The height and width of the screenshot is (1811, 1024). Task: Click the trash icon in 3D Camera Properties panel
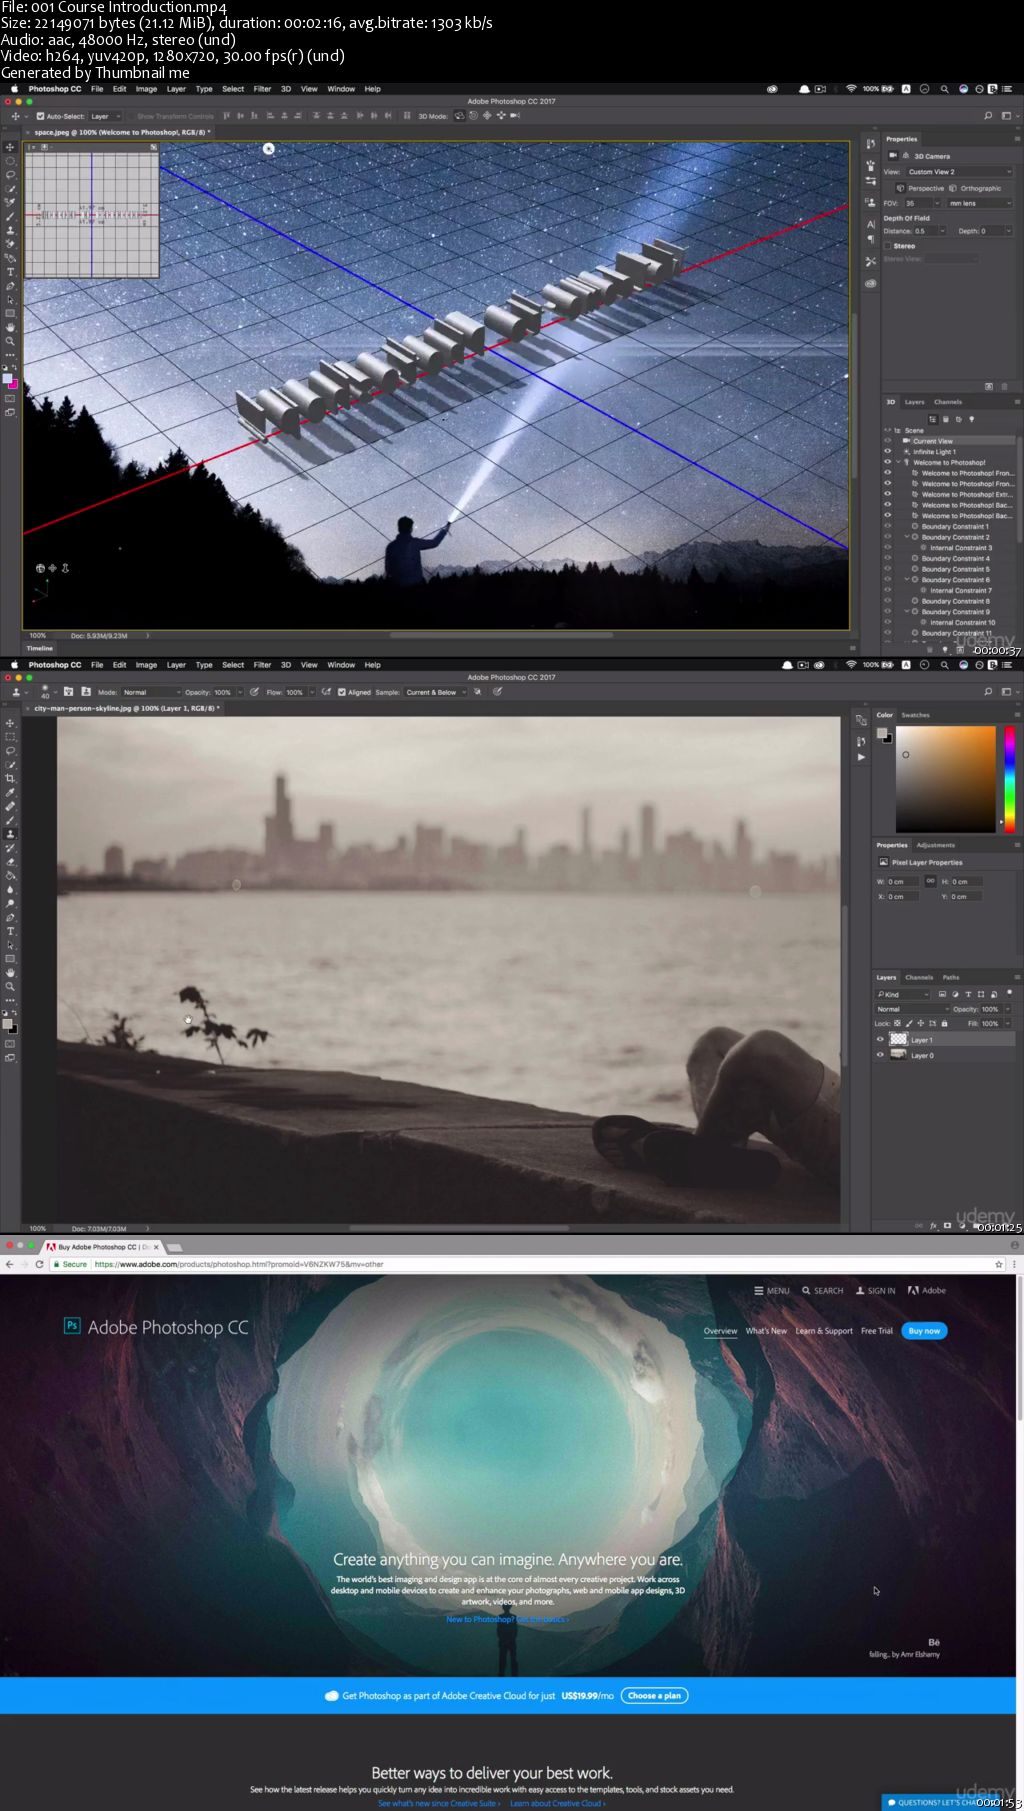[x=1004, y=386]
